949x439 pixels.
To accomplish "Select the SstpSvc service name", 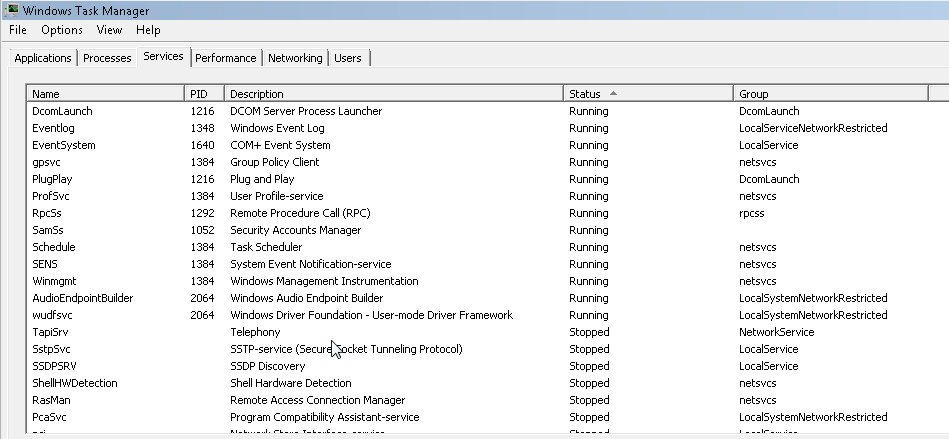I will tap(51, 349).
